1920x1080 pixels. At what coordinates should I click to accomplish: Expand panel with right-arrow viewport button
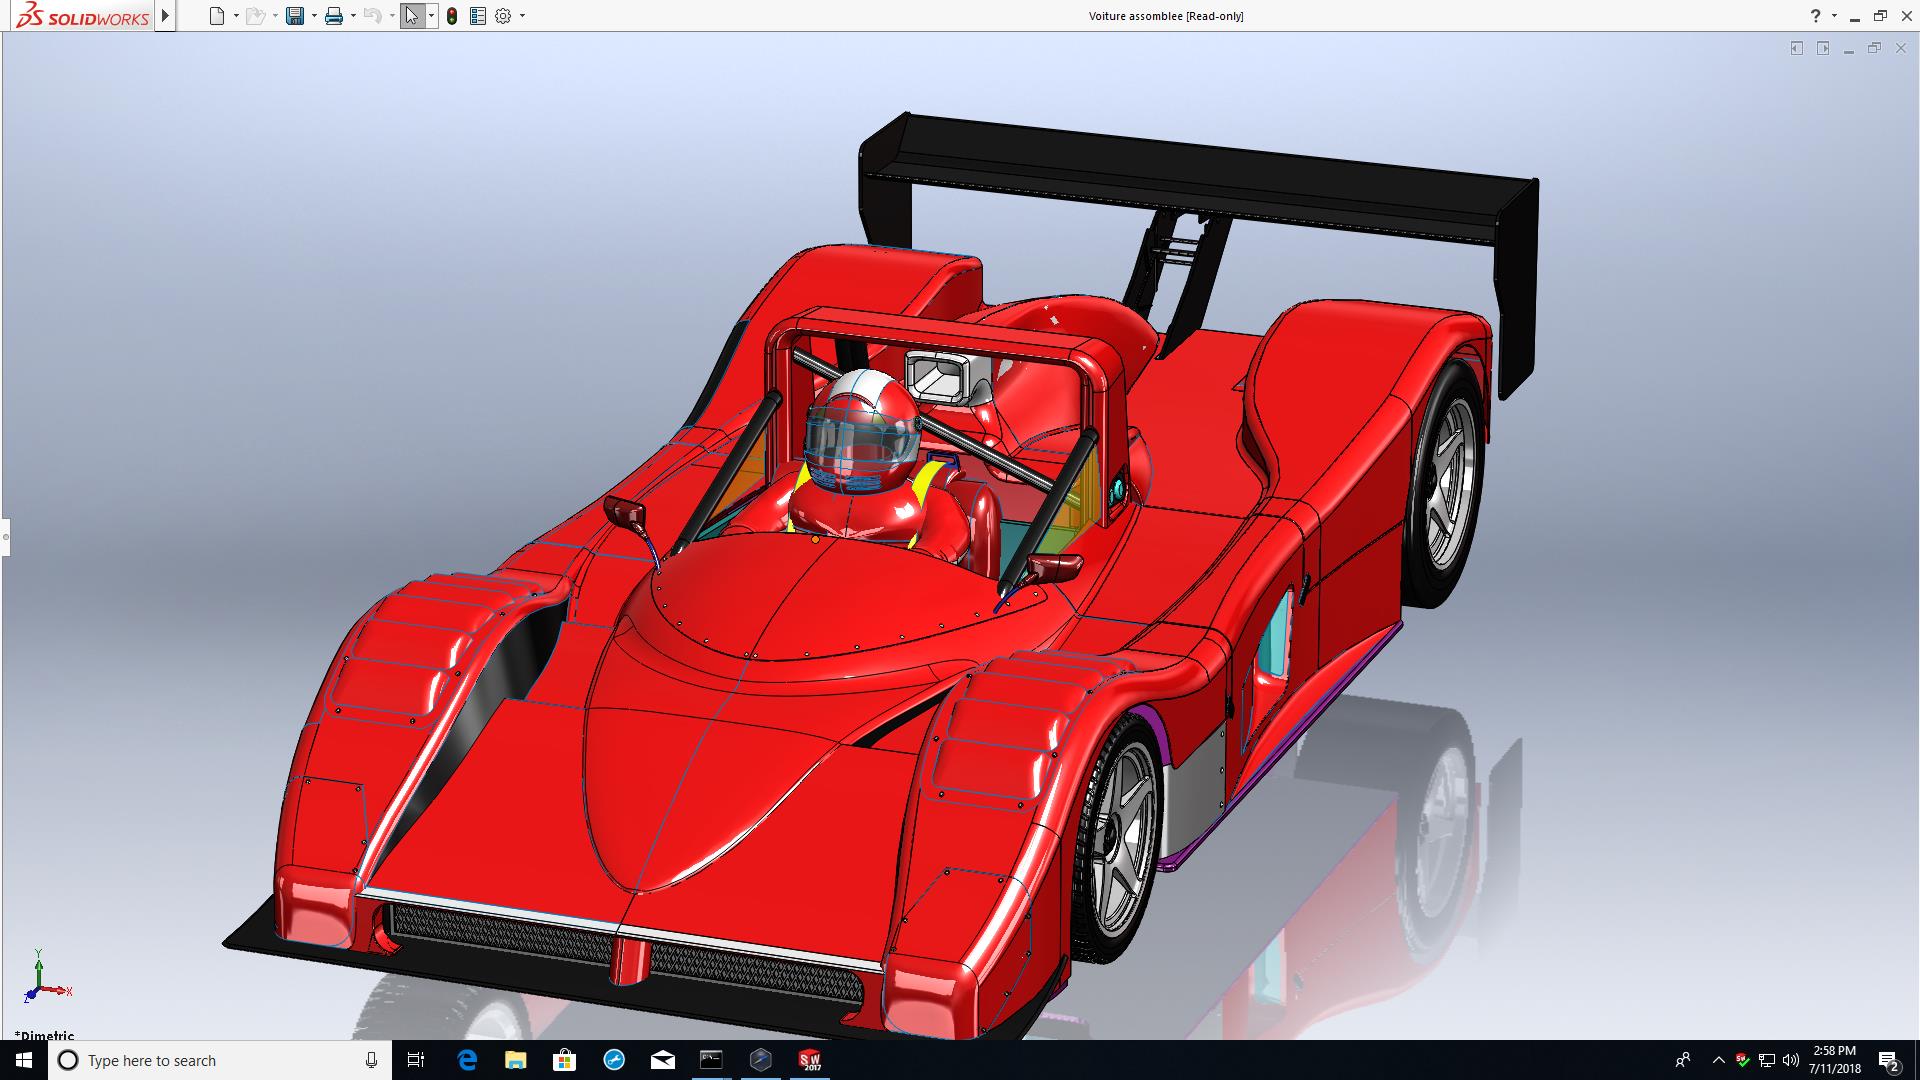click(x=1823, y=48)
